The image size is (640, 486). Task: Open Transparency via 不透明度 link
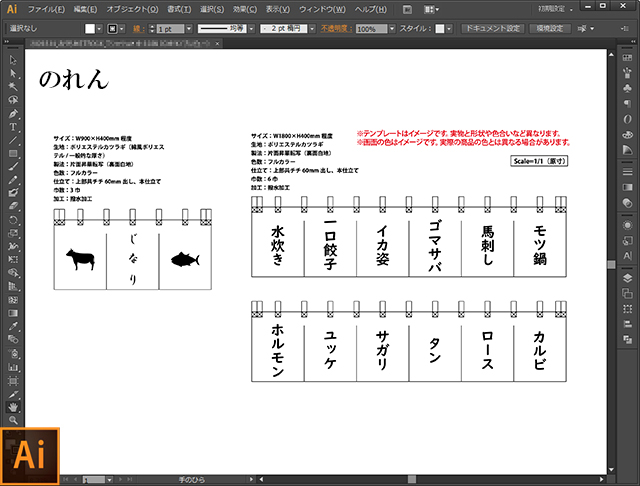click(336, 29)
